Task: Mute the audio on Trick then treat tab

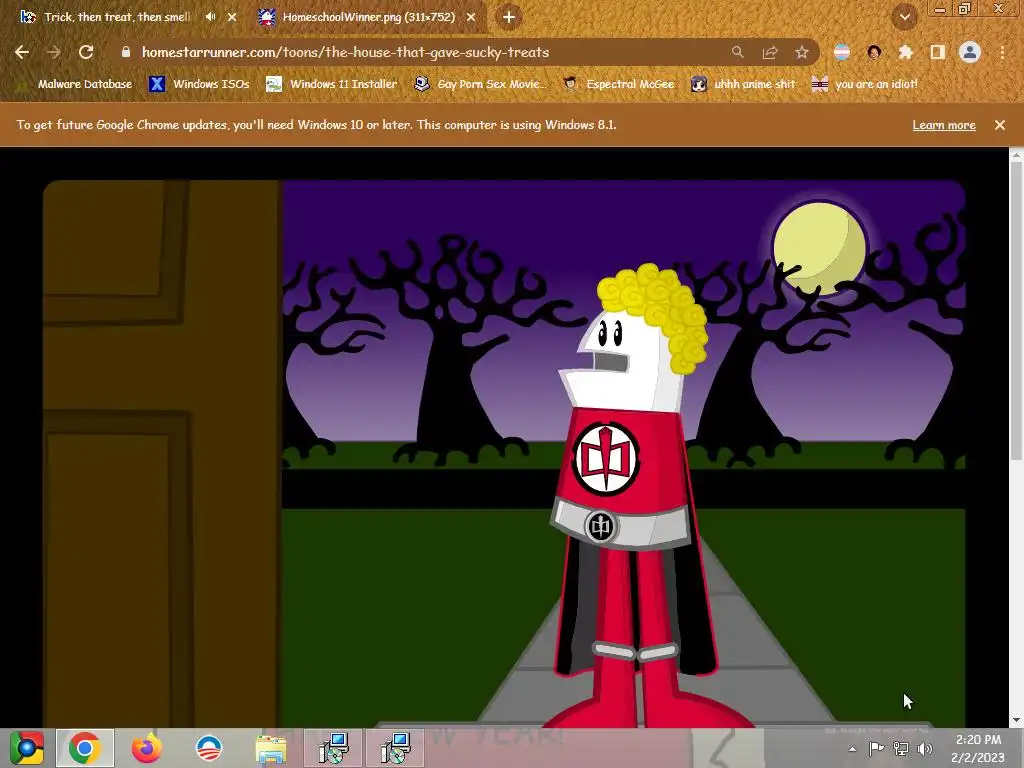Action: [x=210, y=17]
